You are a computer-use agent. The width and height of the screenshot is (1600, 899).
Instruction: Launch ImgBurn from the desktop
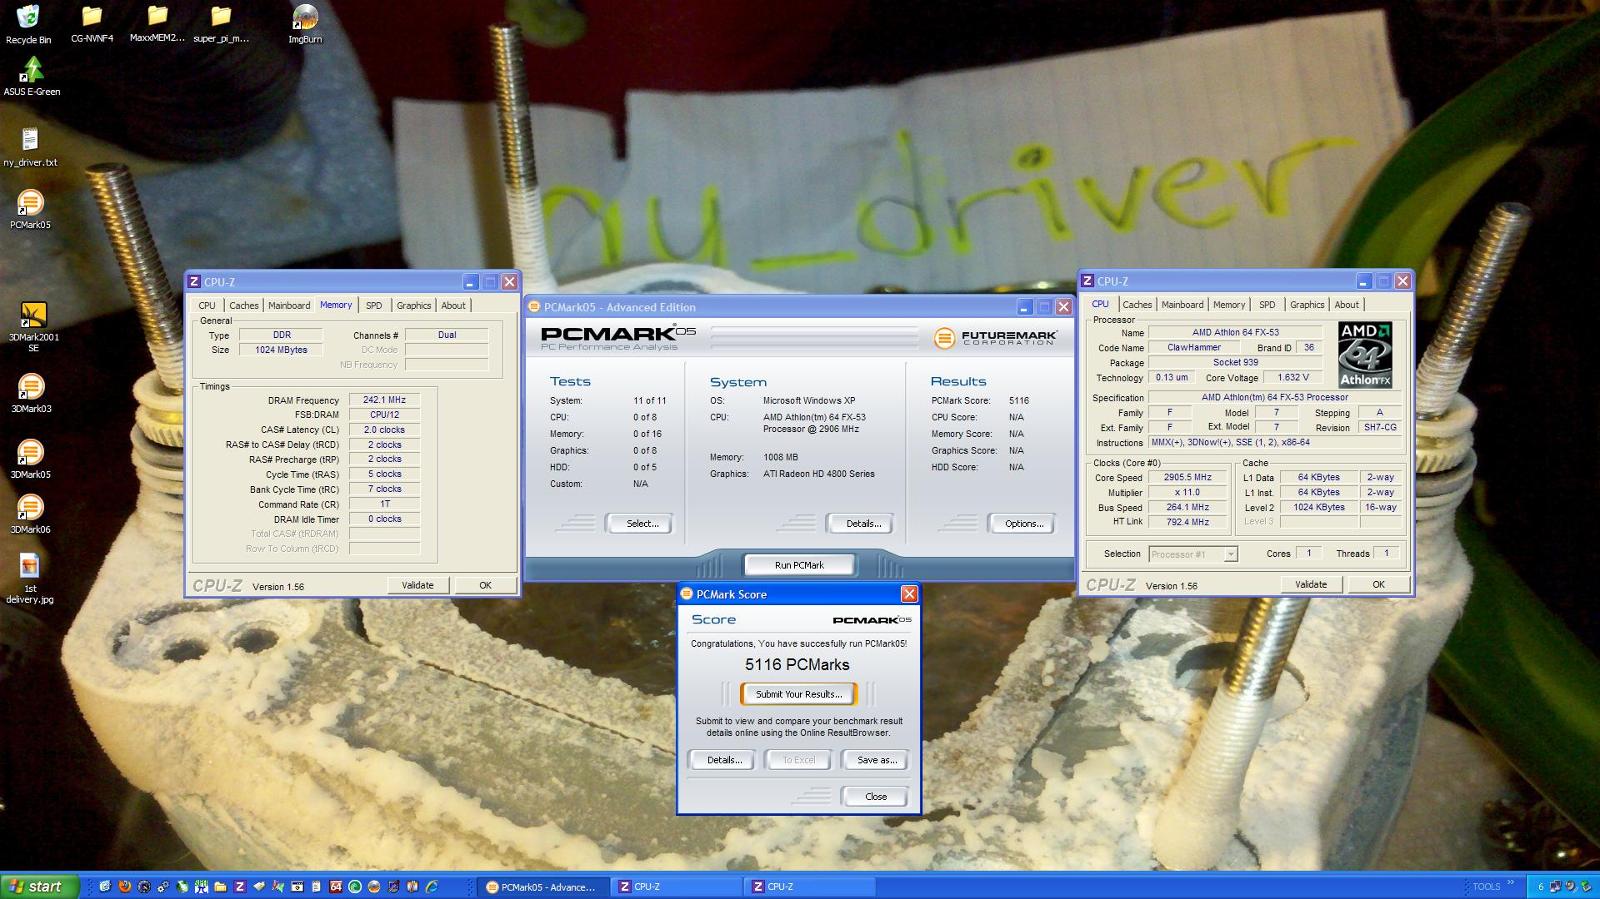305,25
